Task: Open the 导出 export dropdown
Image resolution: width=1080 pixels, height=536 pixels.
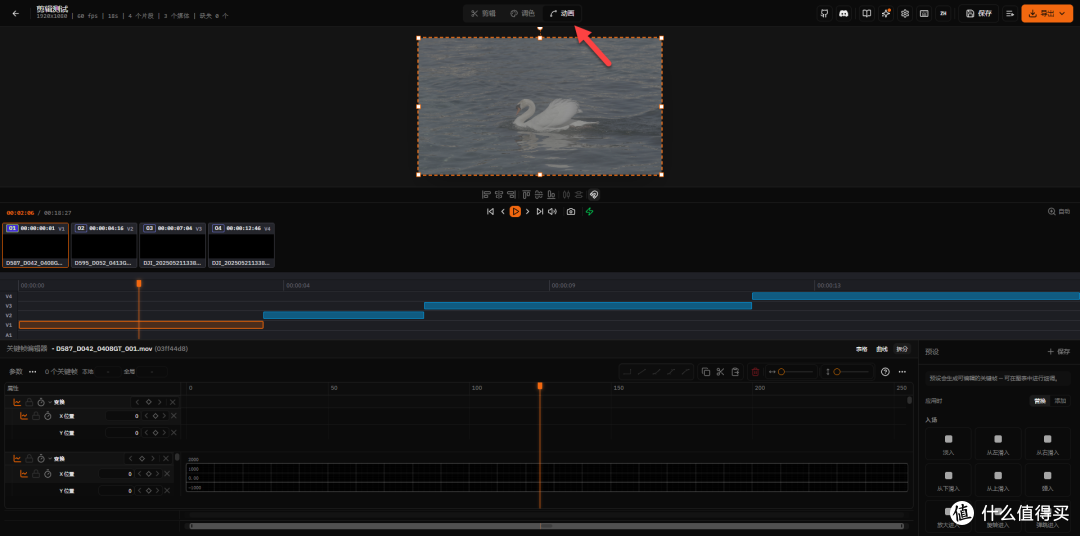Action: click(1047, 13)
